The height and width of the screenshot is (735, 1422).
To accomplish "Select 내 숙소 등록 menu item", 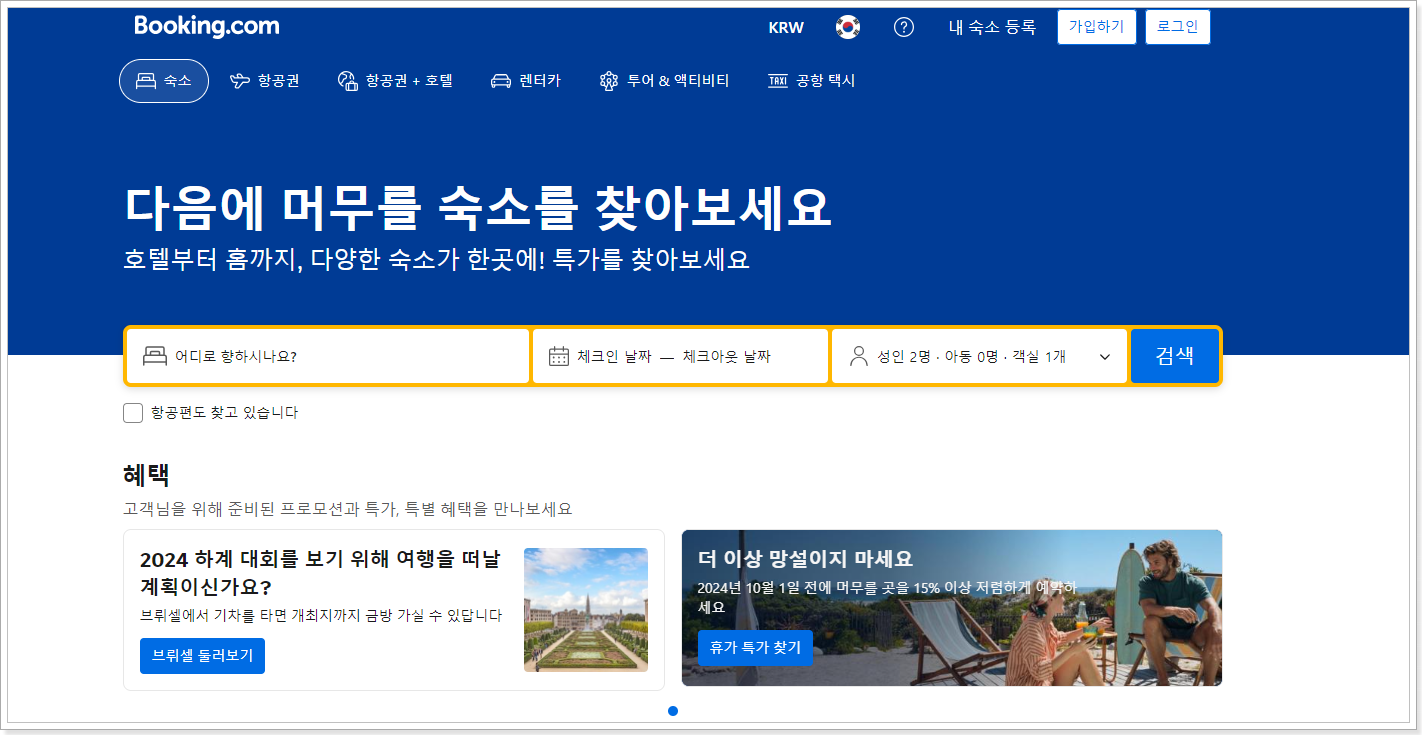I will tap(991, 27).
